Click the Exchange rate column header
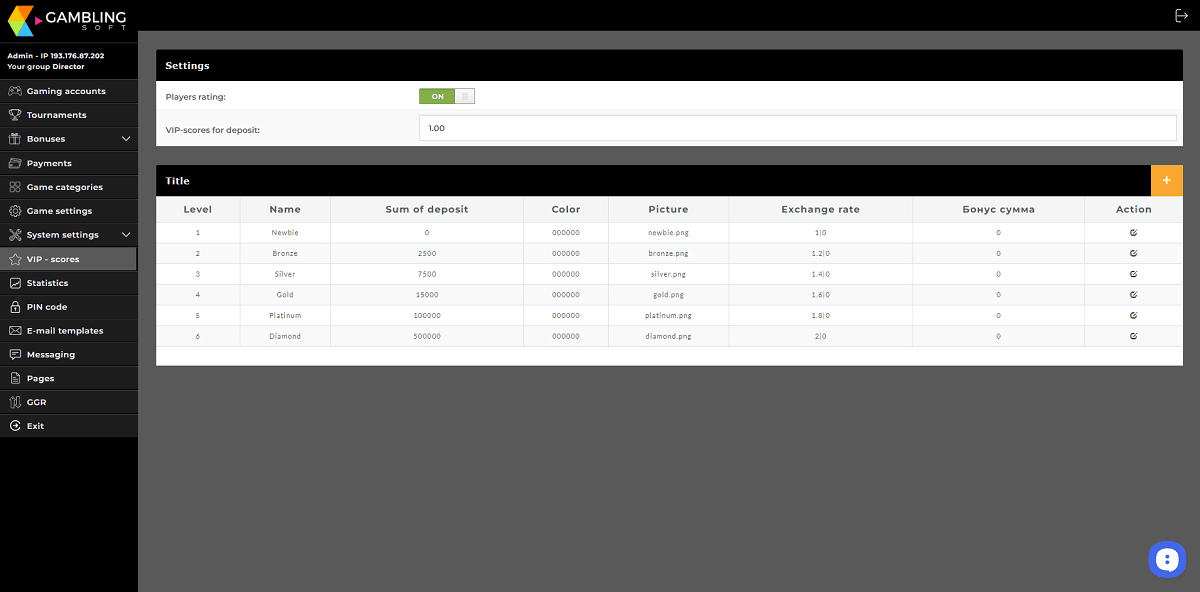 pos(820,209)
